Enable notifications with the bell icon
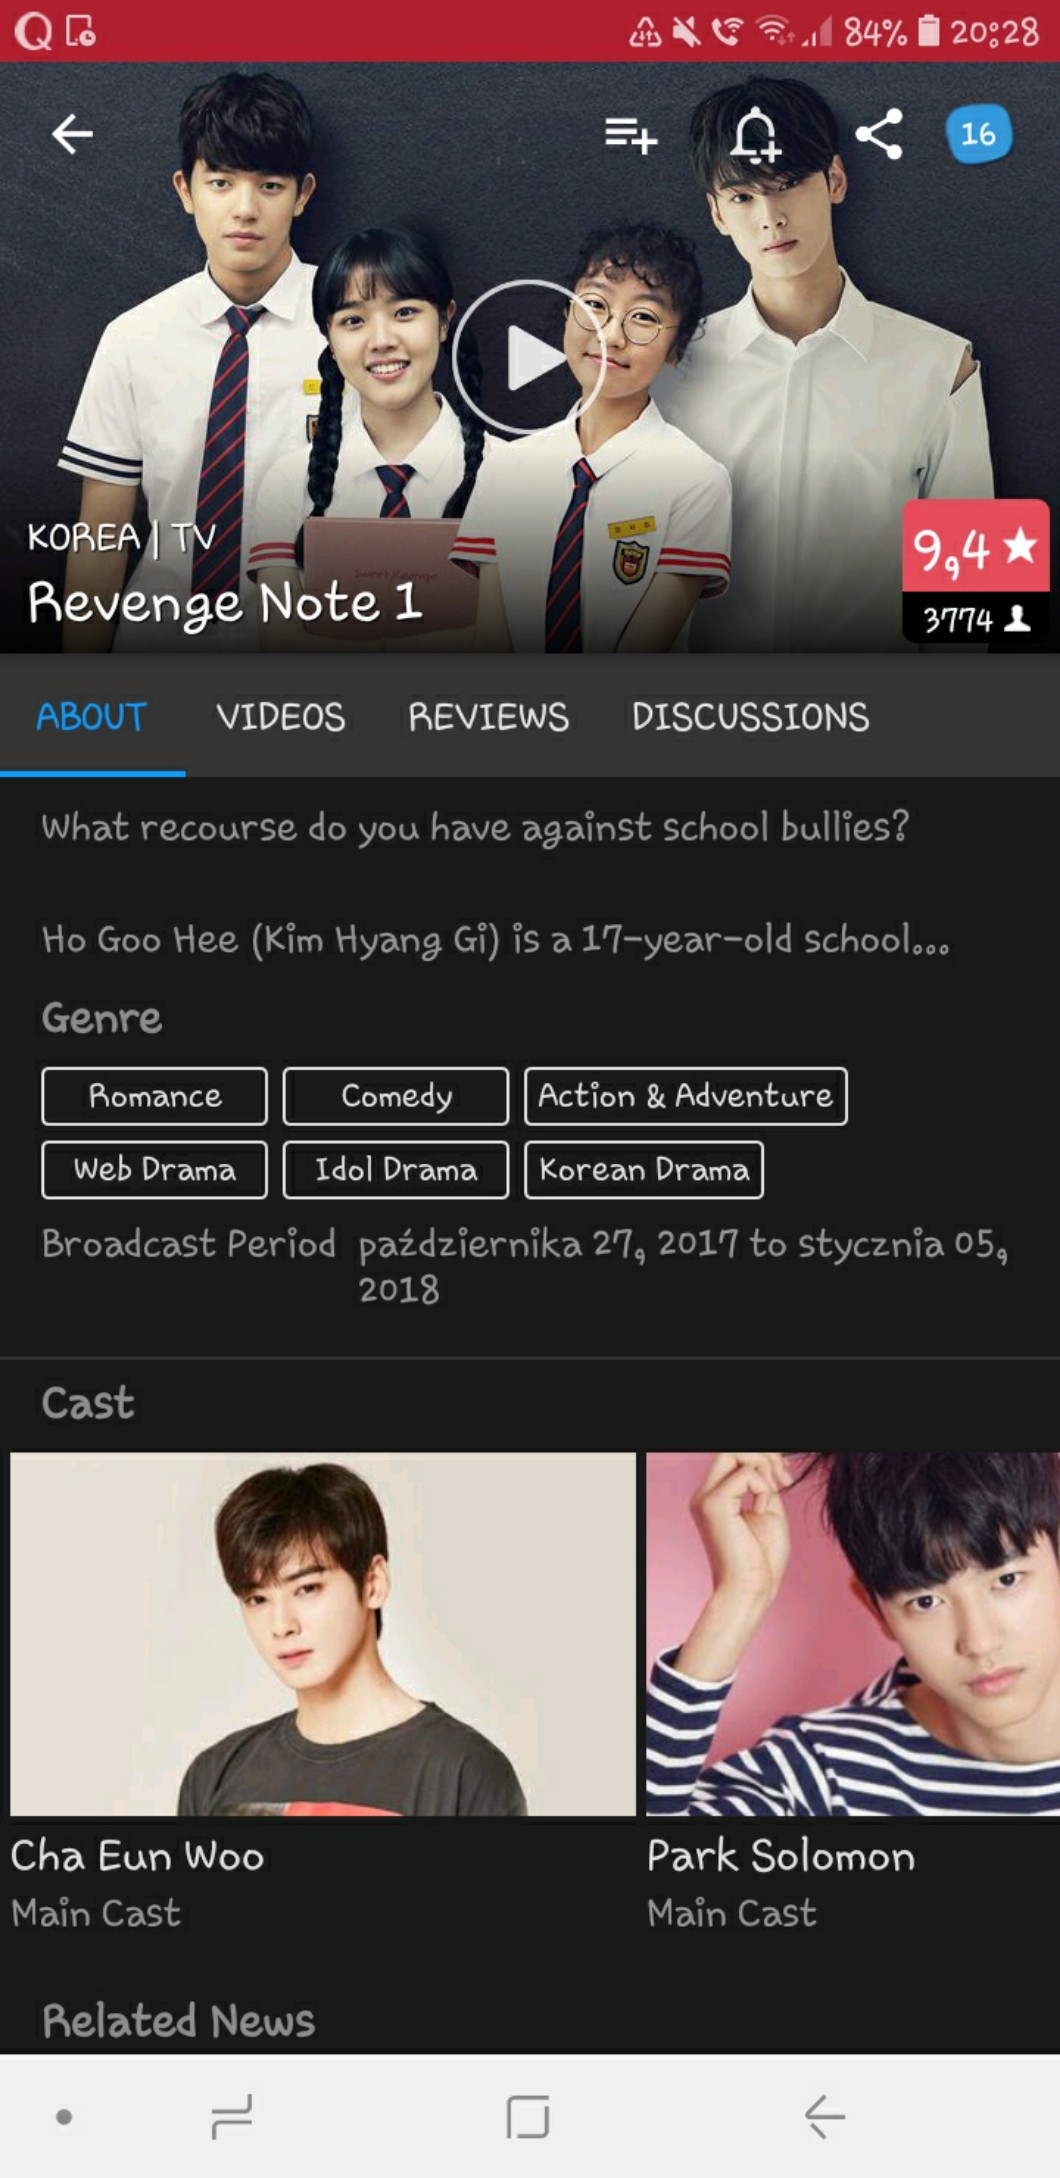This screenshot has width=1060, height=2178. point(755,134)
